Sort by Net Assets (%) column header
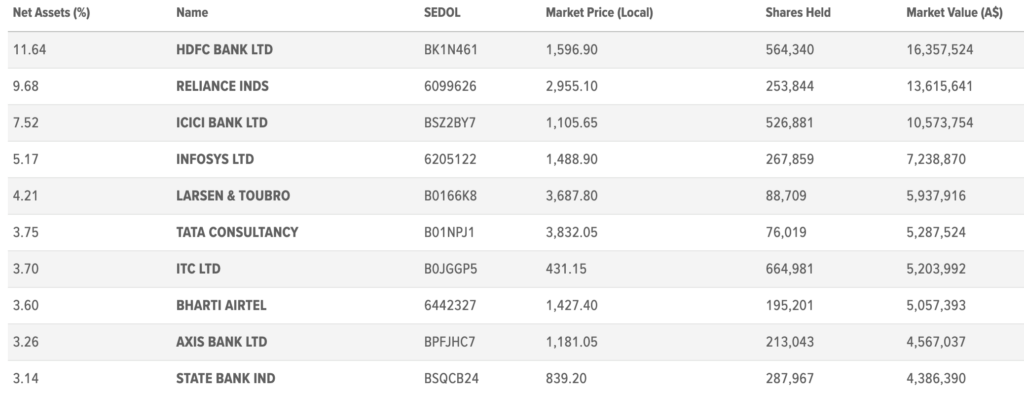The width and height of the screenshot is (1024, 393). (x=51, y=13)
